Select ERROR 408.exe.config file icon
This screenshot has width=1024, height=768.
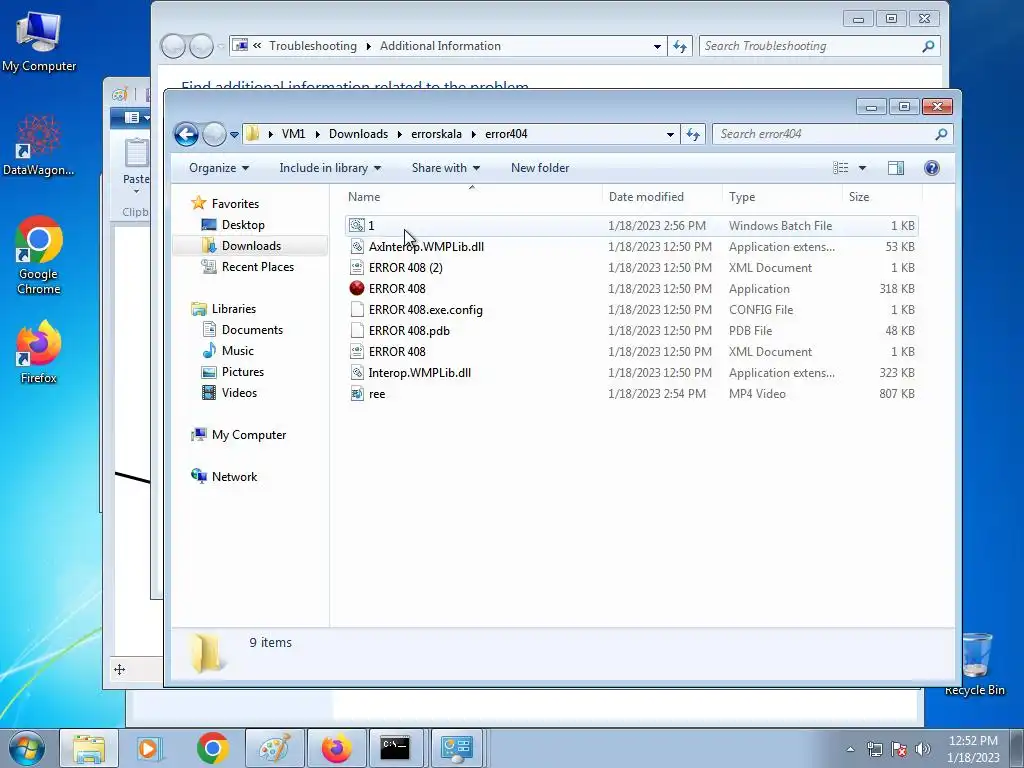357,310
